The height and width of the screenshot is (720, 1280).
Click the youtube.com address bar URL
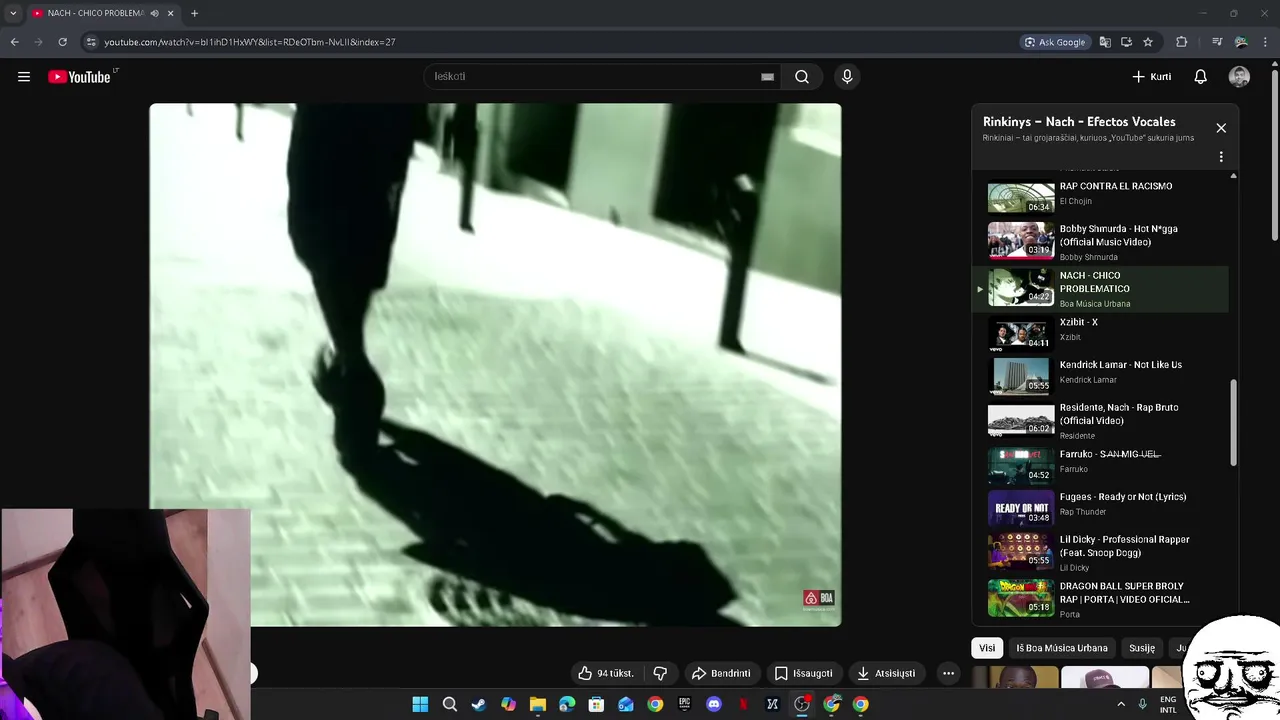(x=250, y=42)
